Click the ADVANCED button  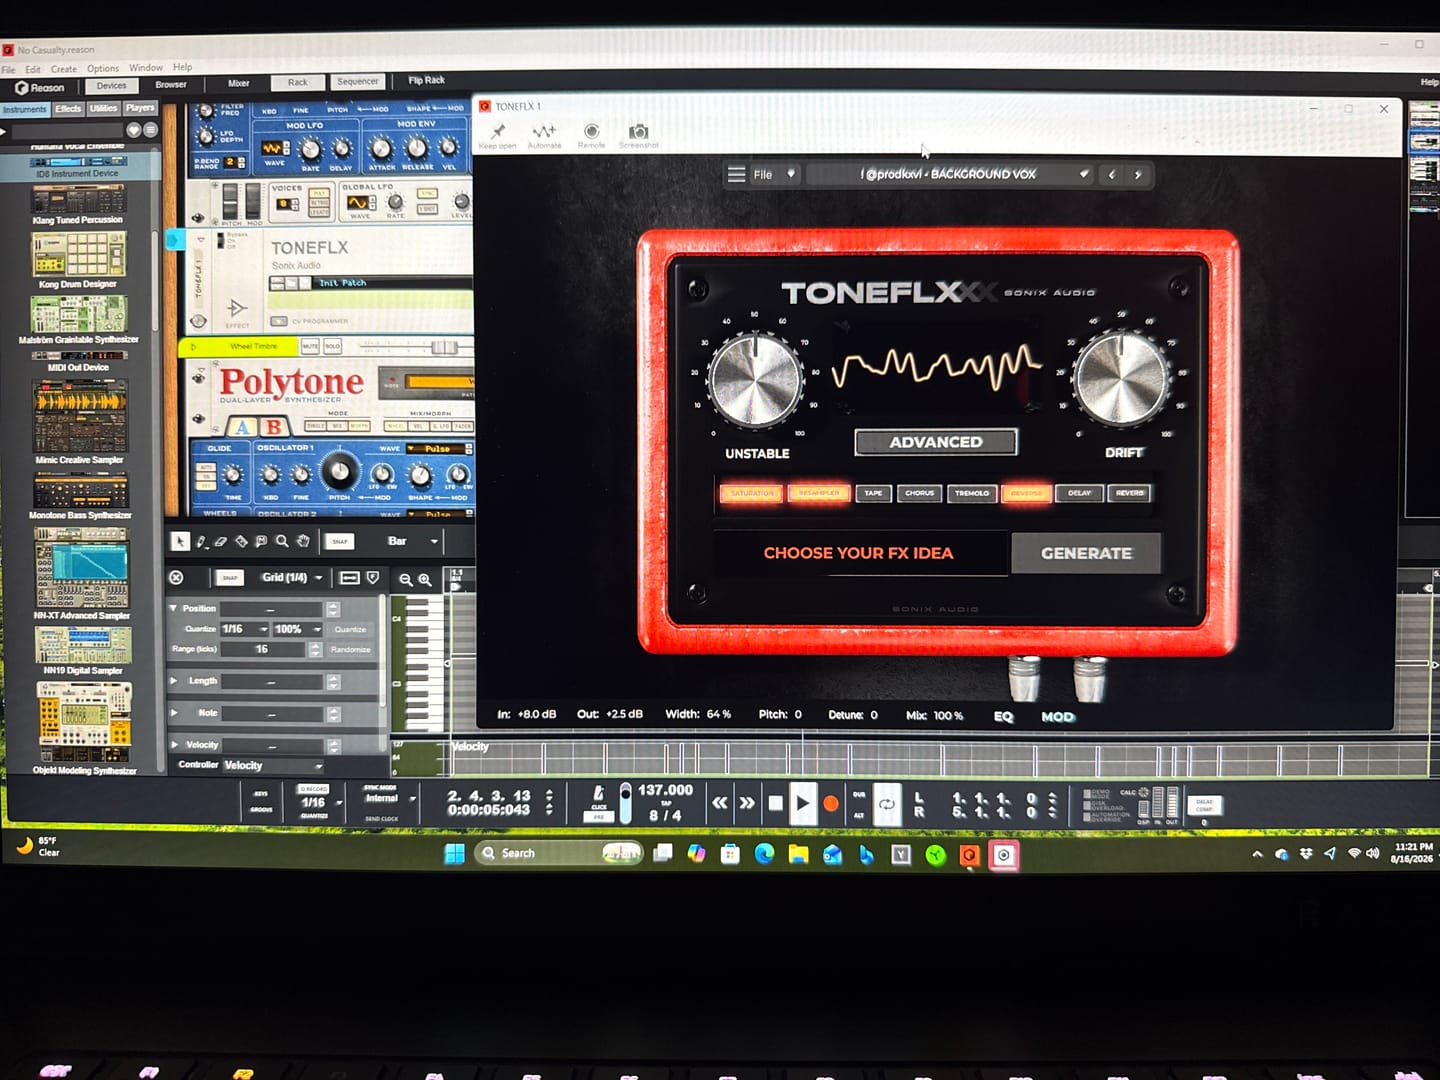pos(936,442)
